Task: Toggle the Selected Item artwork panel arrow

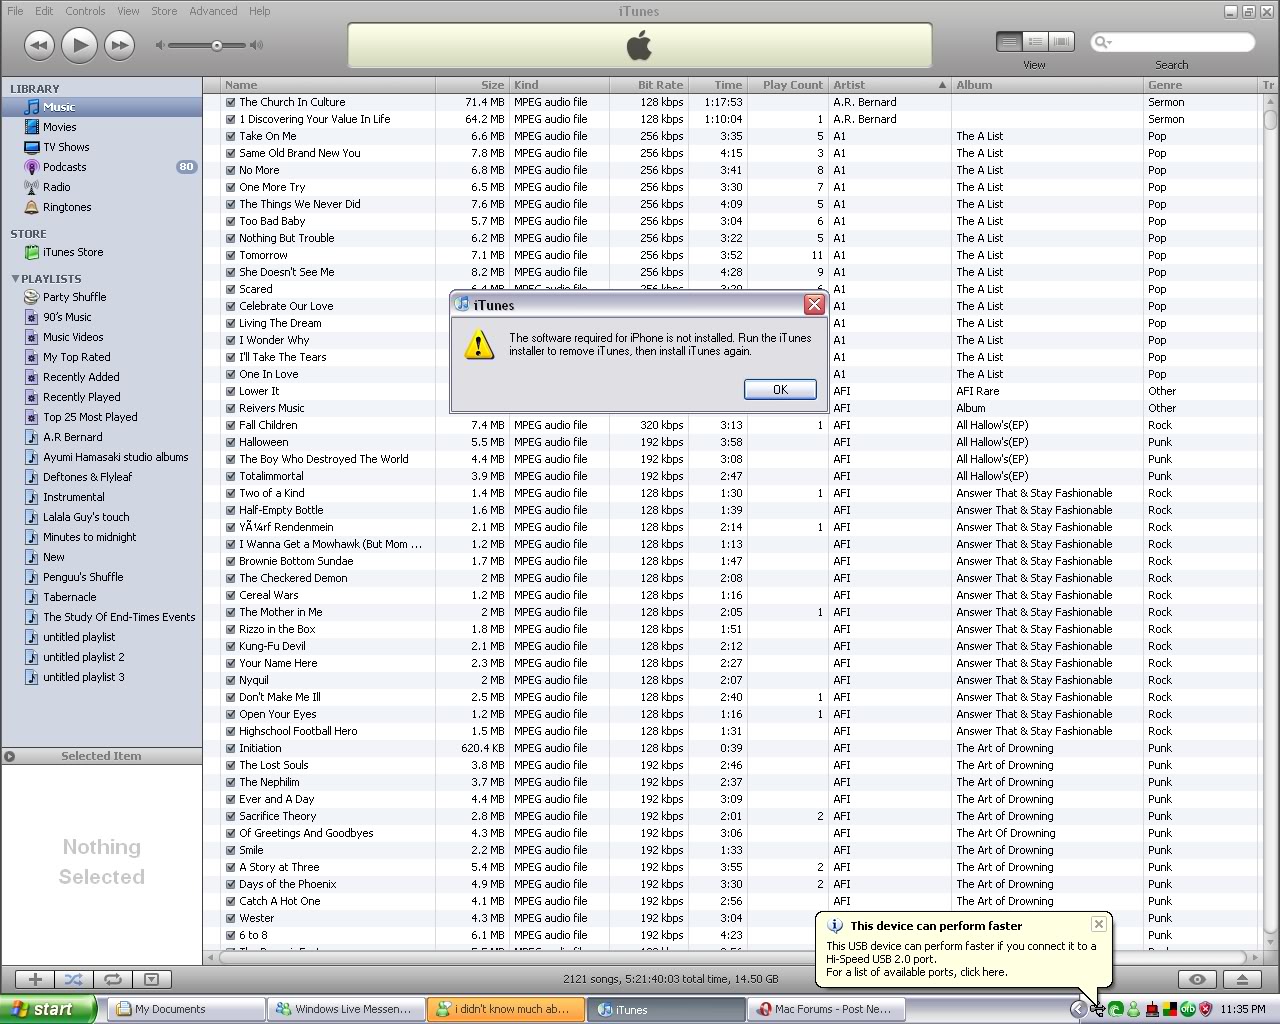Action: click(x=9, y=756)
